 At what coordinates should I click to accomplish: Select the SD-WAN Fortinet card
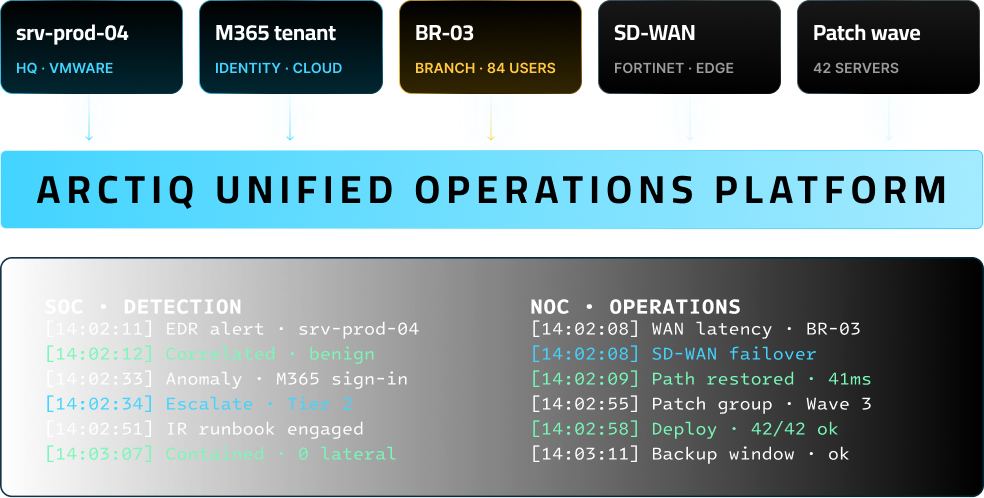tap(689, 47)
